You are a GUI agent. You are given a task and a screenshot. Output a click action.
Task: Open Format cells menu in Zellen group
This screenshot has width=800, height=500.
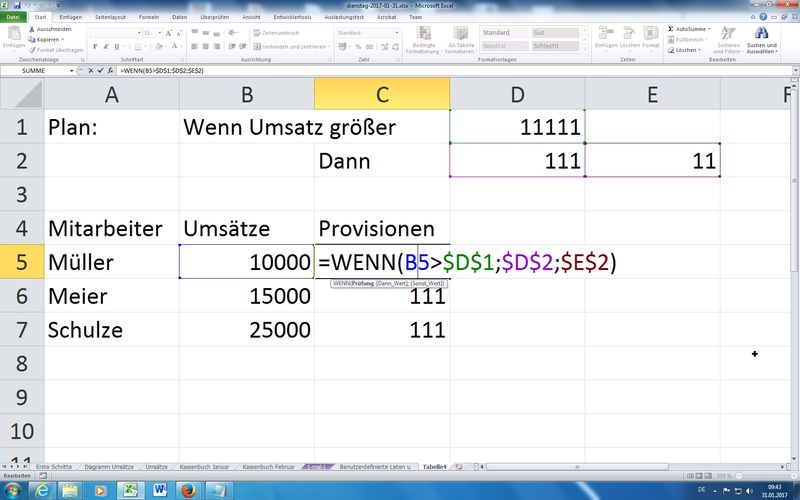[651, 38]
